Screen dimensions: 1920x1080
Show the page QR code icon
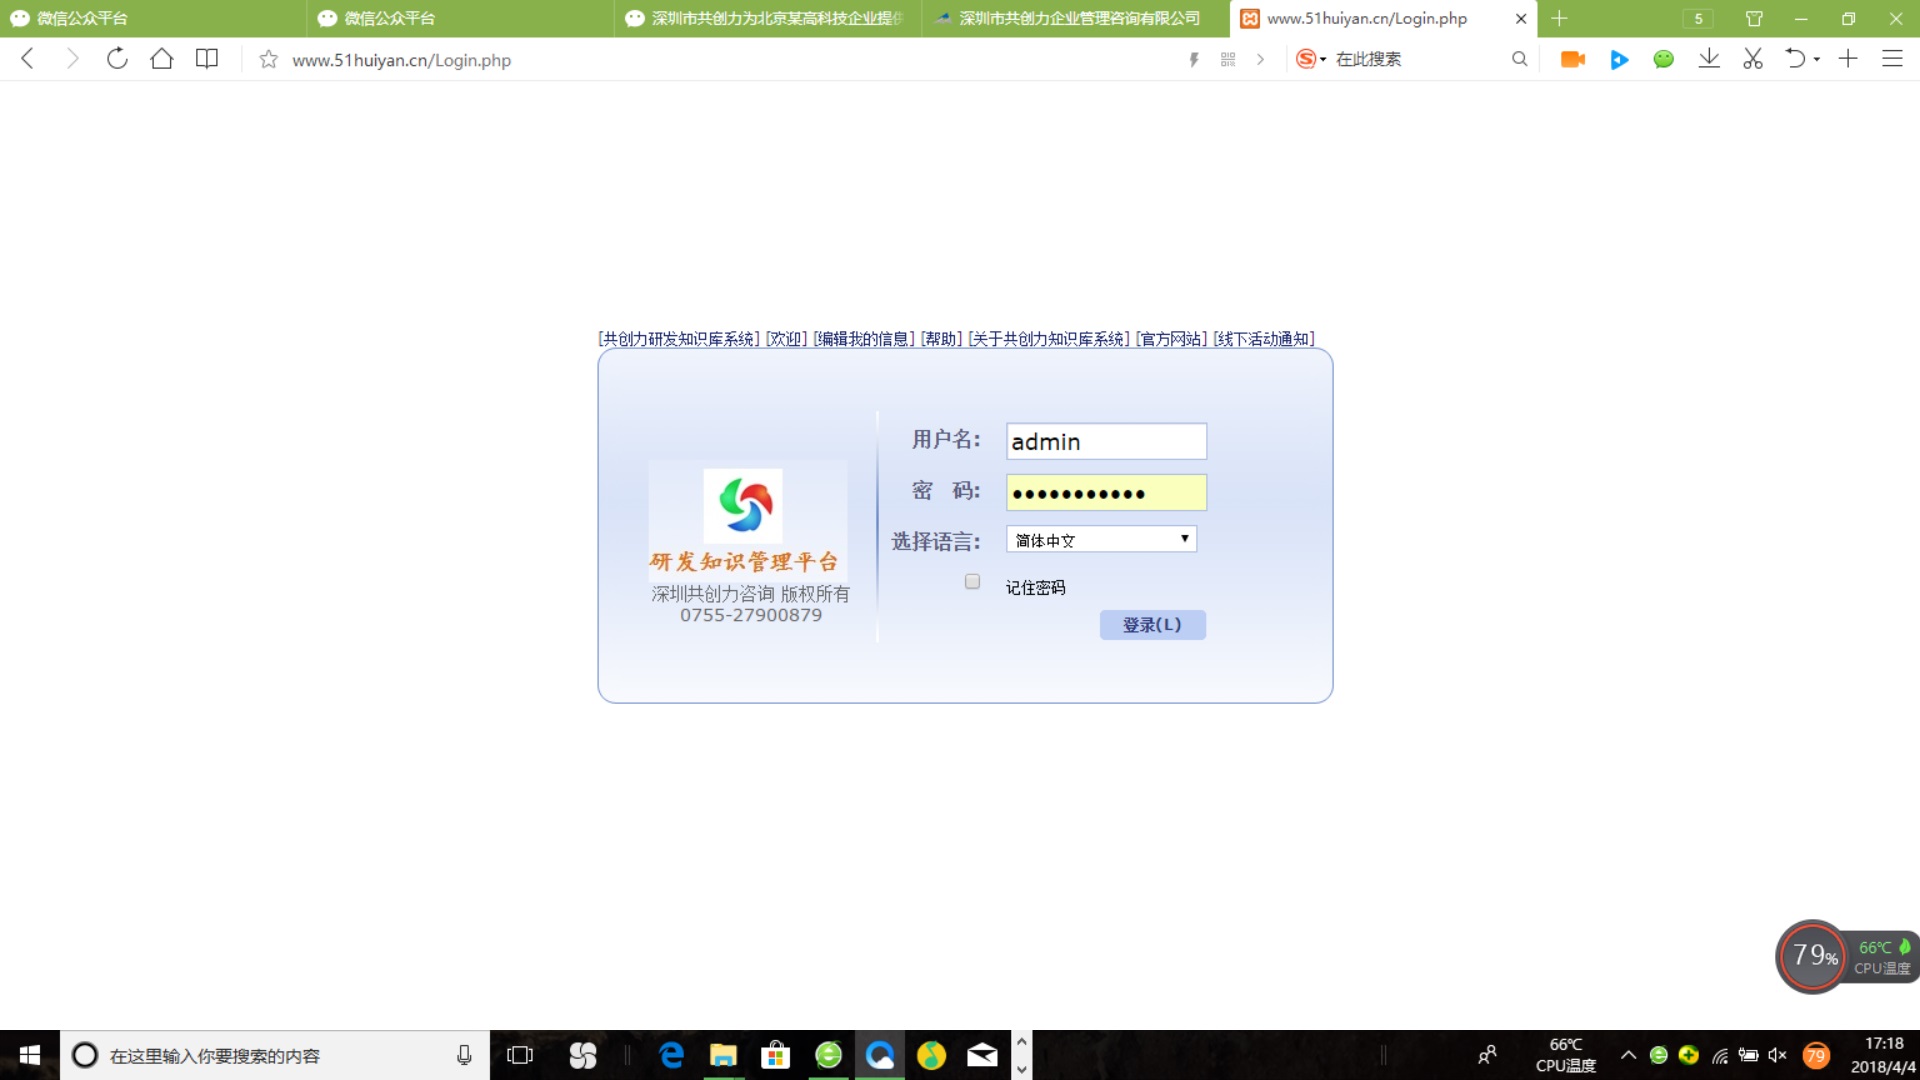click(1228, 60)
